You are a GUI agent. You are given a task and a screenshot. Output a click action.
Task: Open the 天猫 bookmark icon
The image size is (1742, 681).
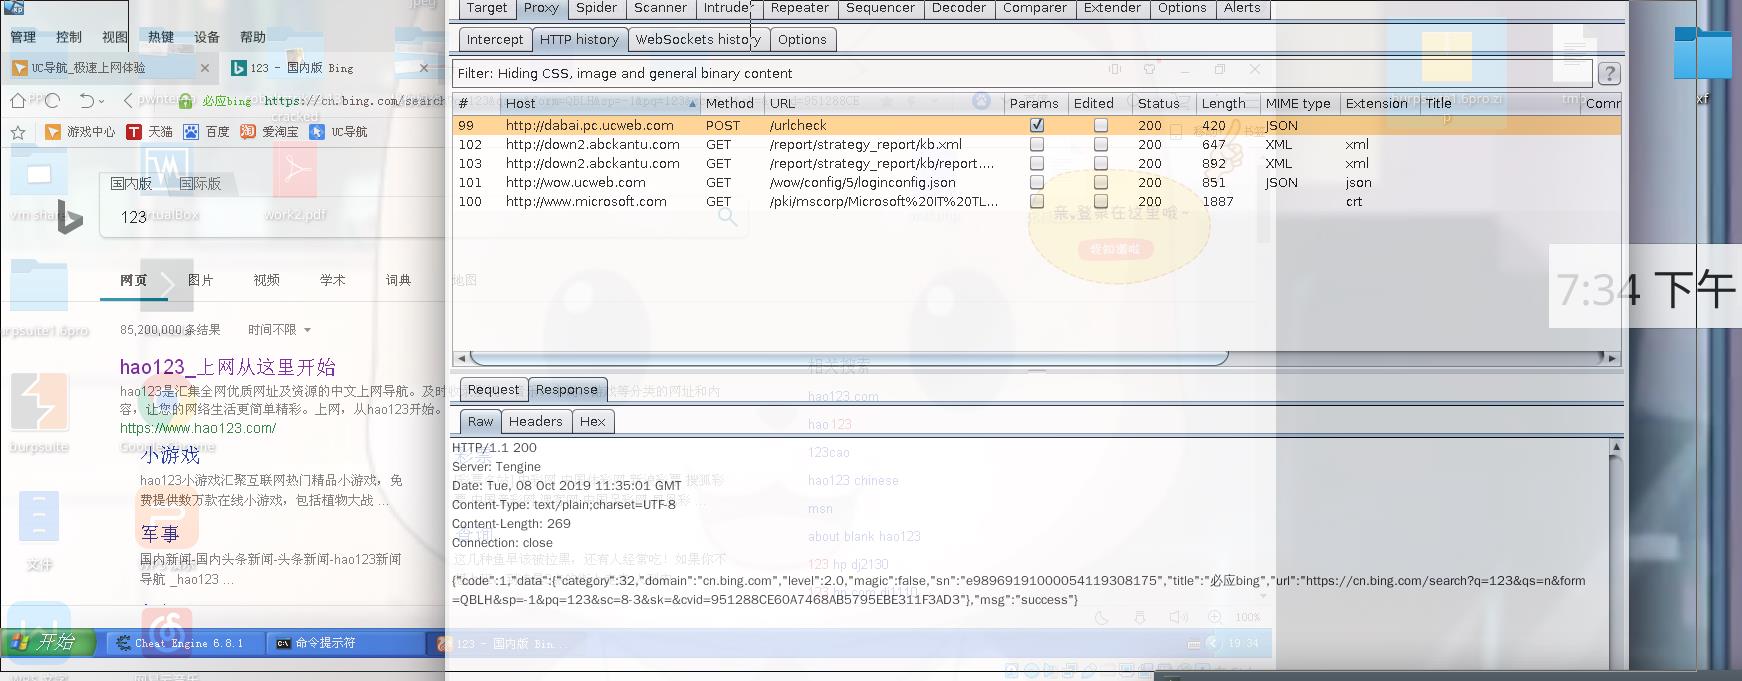pos(134,132)
